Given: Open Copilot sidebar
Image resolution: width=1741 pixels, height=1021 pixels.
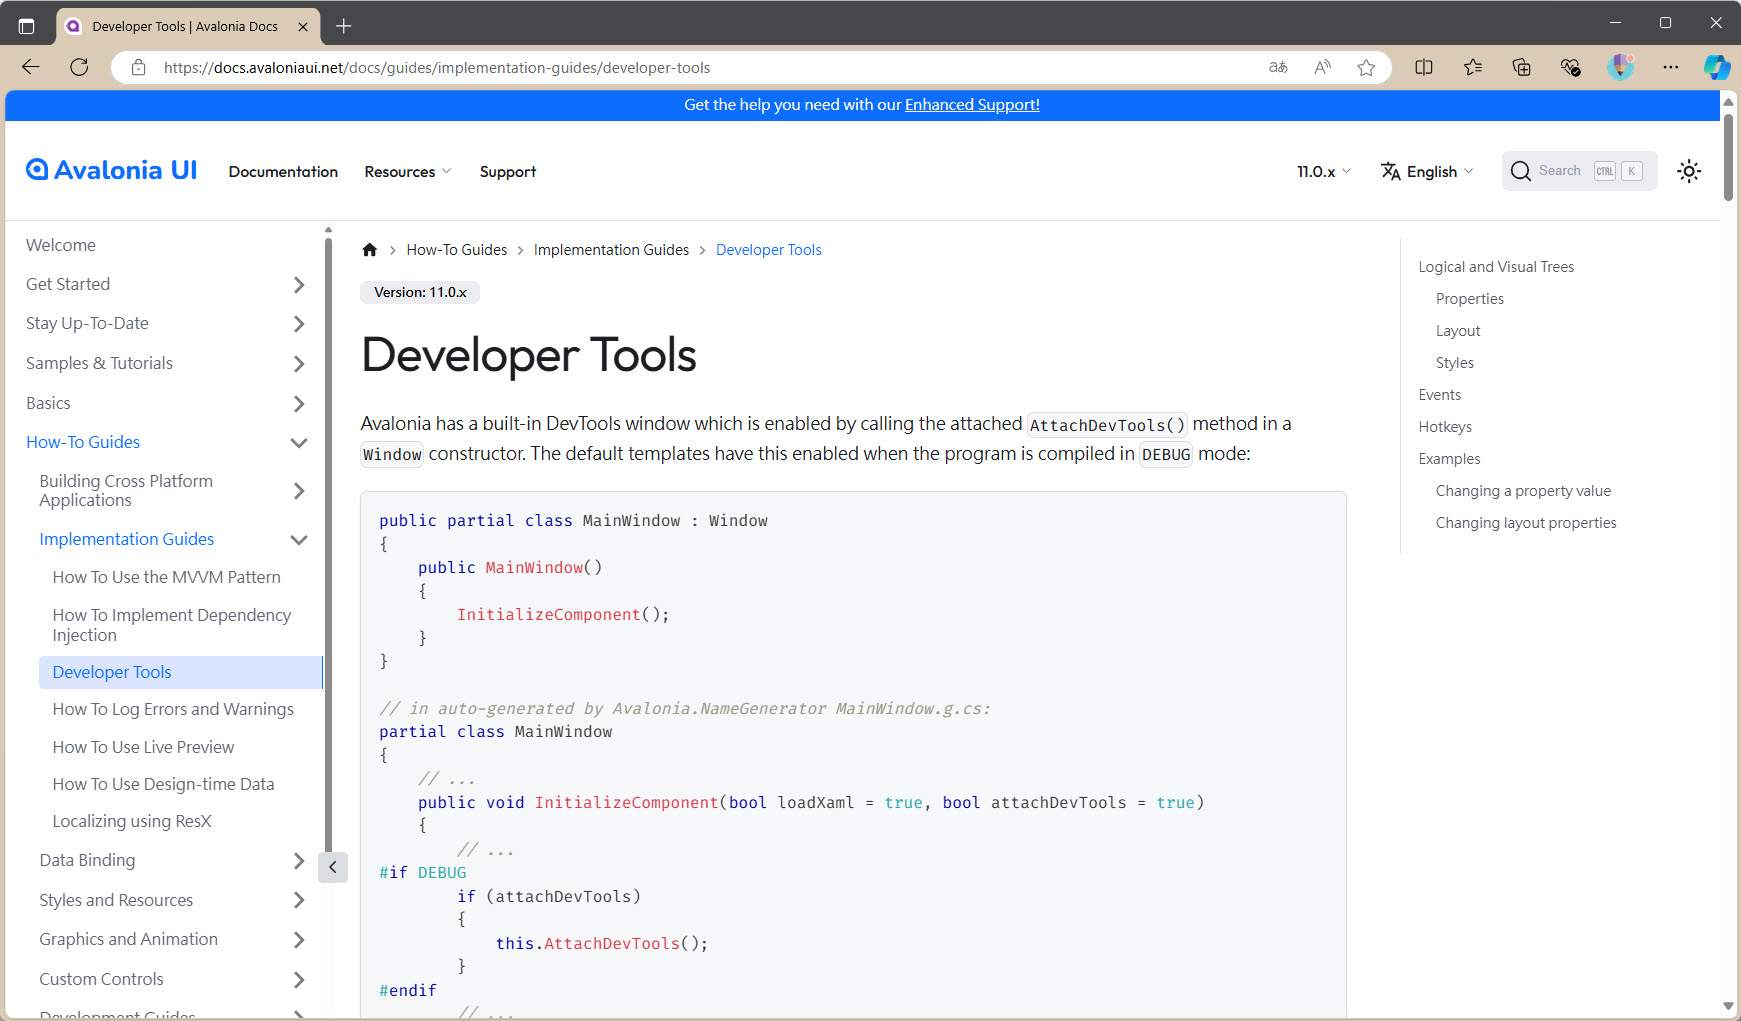Looking at the screenshot, I should (1717, 67).
